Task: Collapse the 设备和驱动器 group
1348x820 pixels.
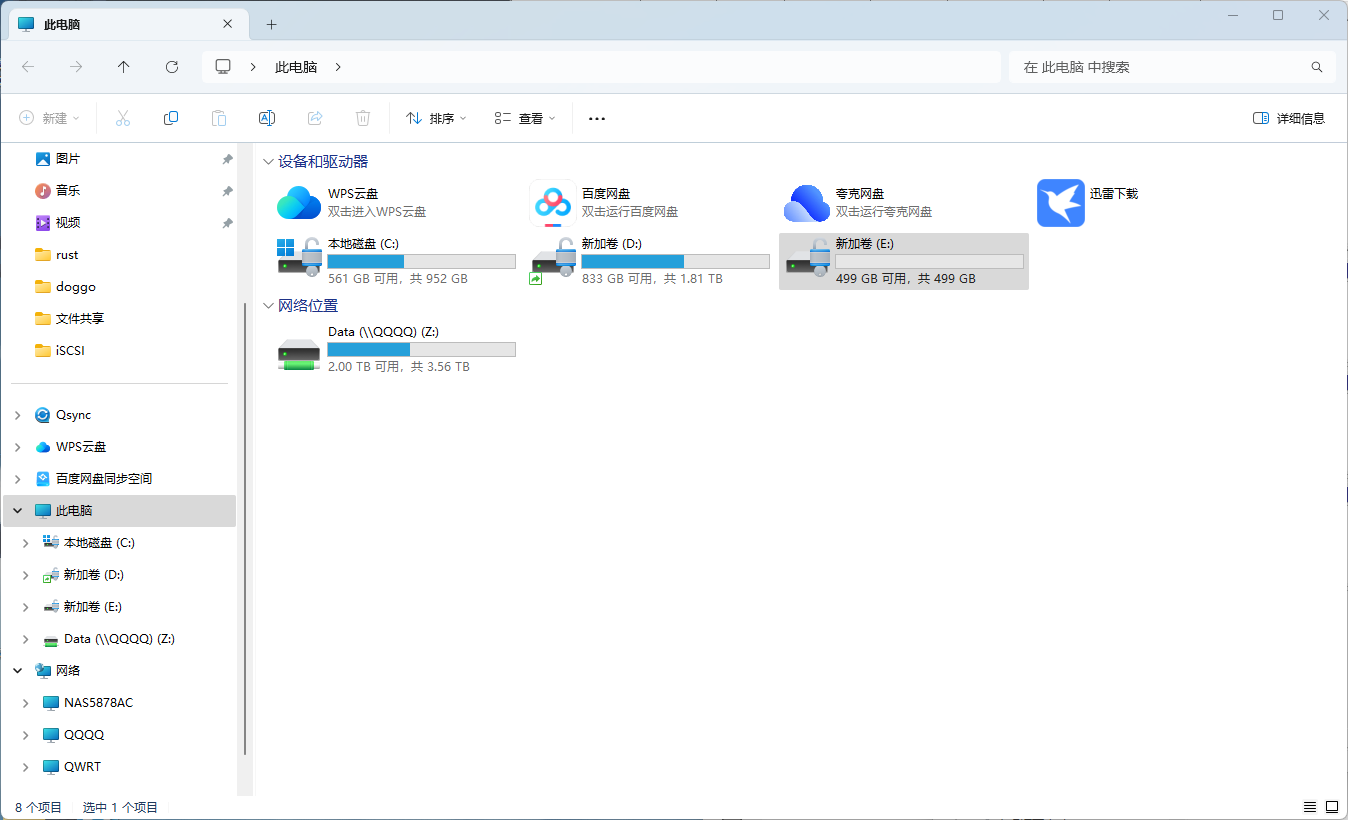Action: pos(268,162)
